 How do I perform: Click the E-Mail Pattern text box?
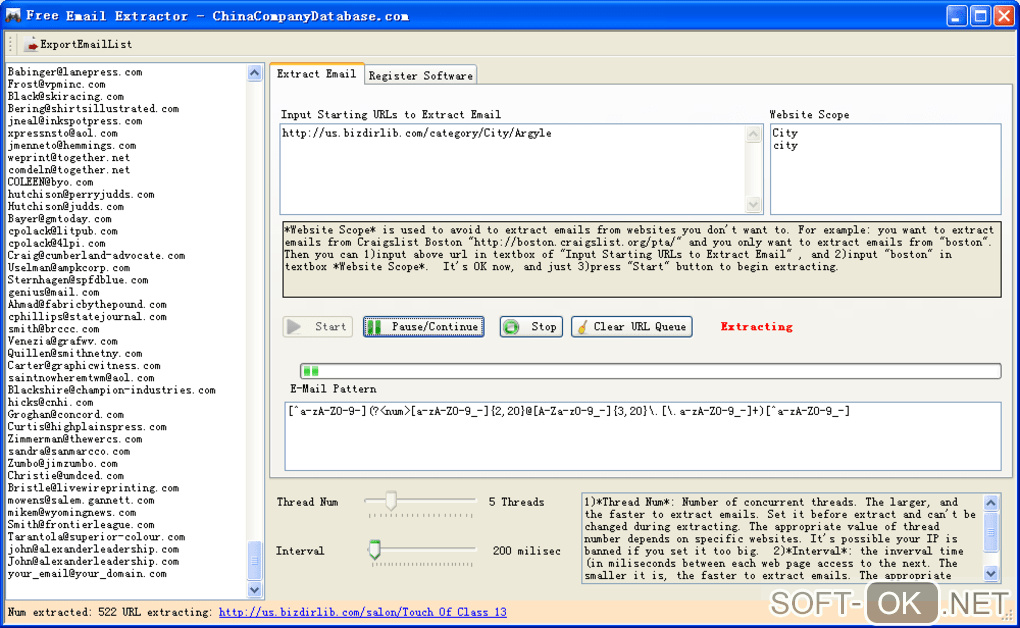click(x=643, y=436)
